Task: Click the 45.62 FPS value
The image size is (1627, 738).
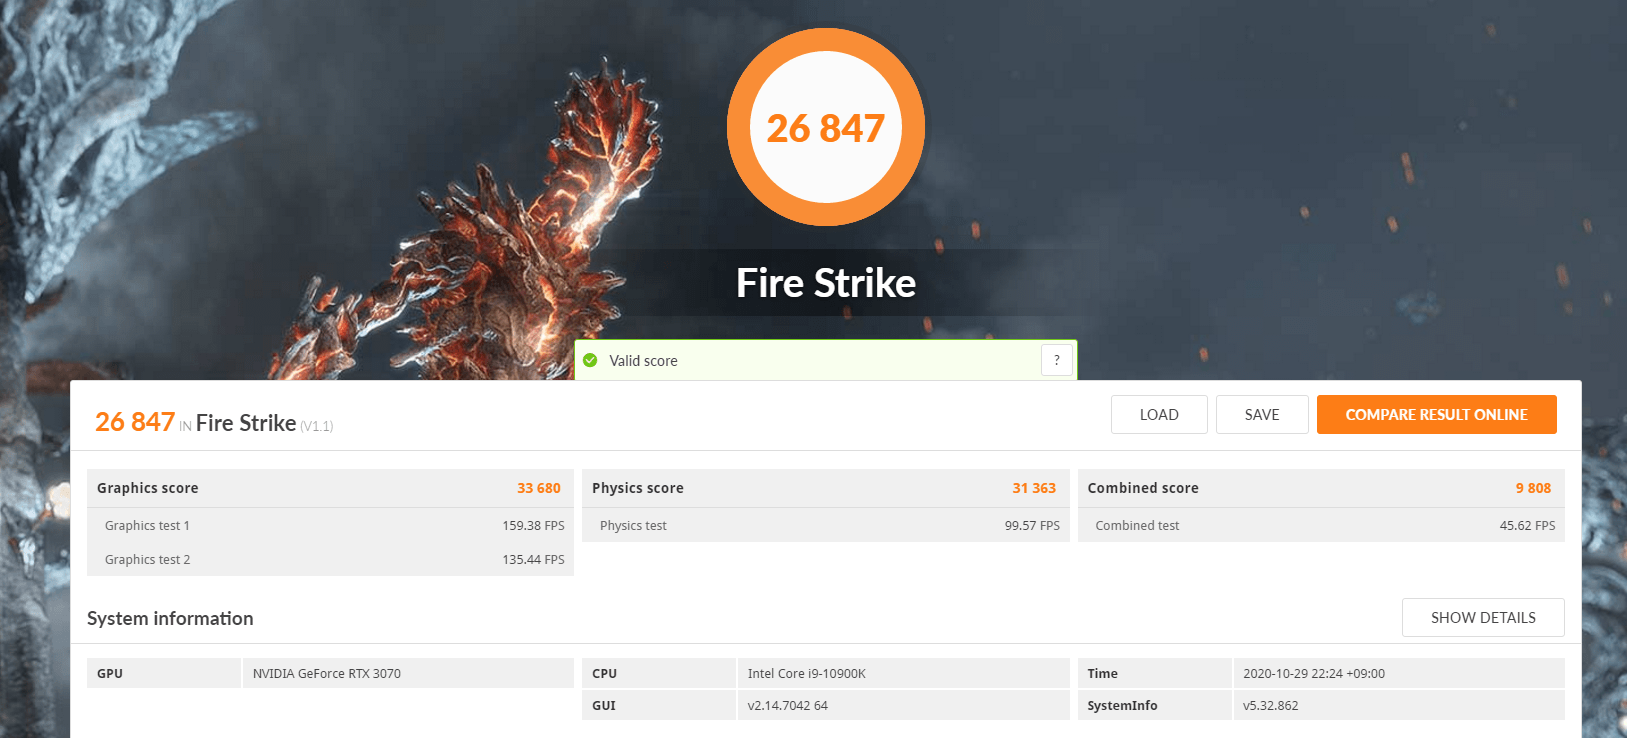Action: pos(1527,525)
